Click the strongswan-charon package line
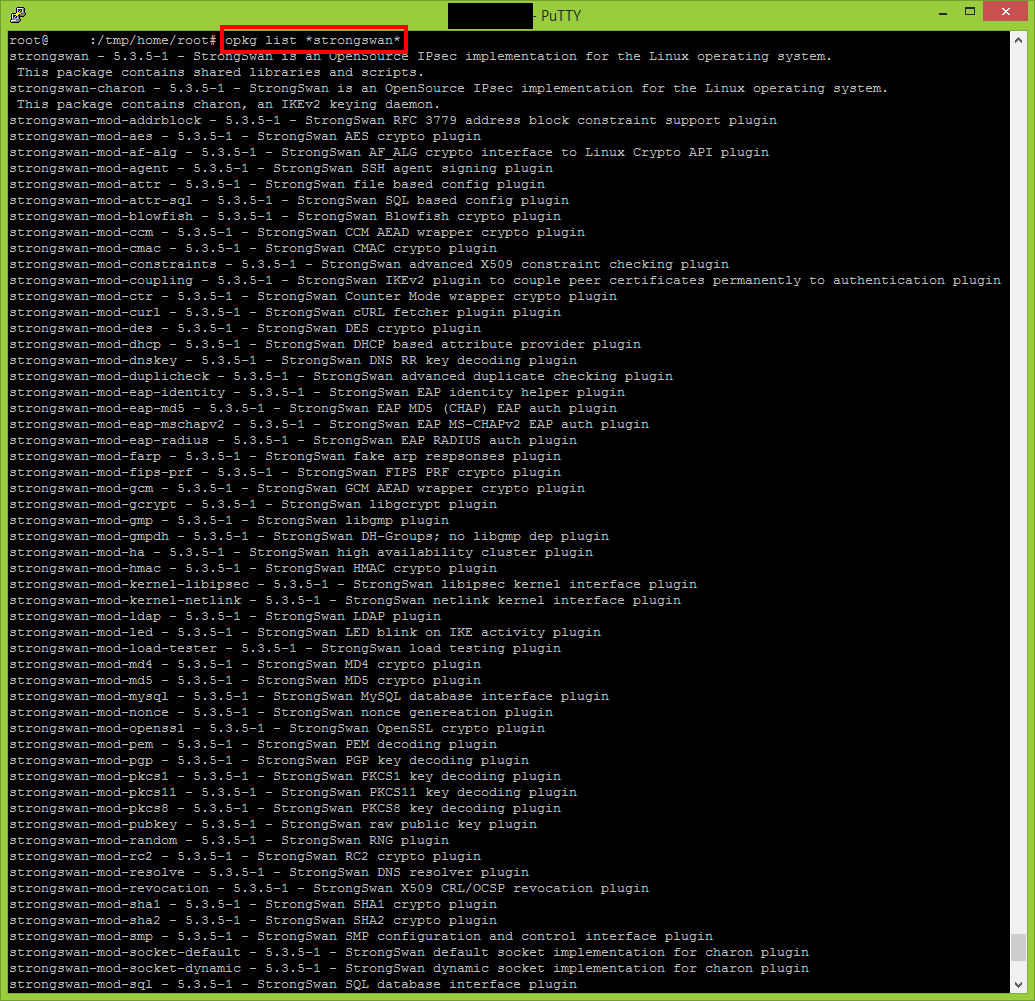1035x1001 pixels. click(x=449, y=88)
